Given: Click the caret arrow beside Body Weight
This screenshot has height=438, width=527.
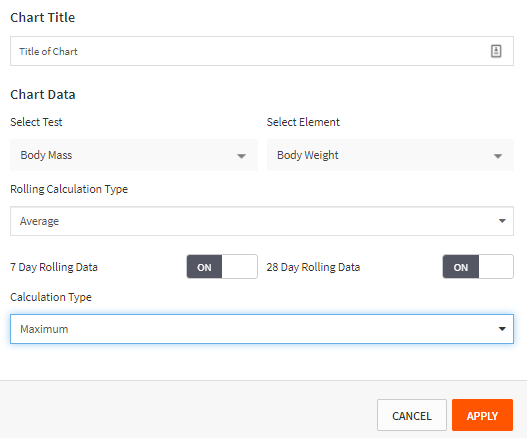Looking at the screenshot, I should (498, 156).
